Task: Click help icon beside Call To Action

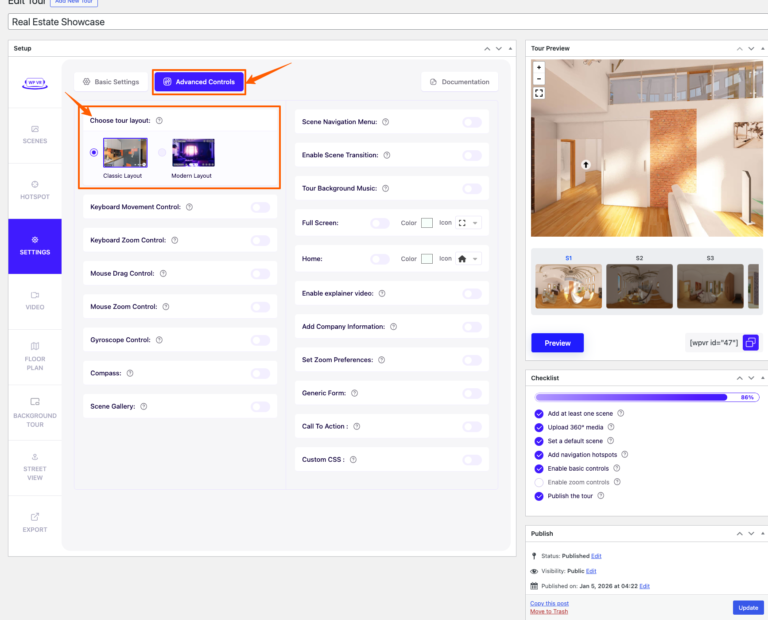Action: tap(357, 427)
